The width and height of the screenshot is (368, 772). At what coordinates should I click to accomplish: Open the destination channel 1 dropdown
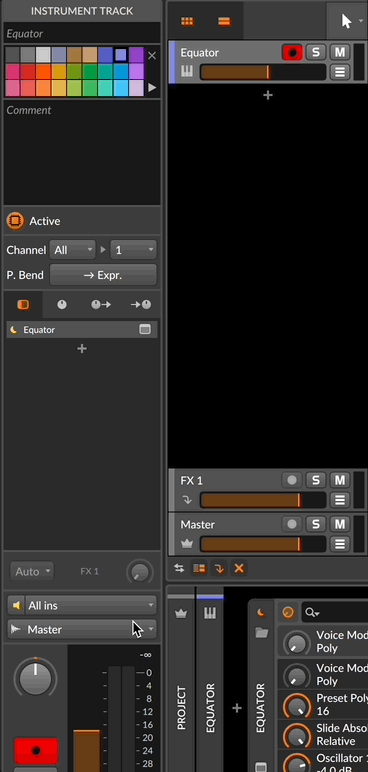[x=133, y=250]
